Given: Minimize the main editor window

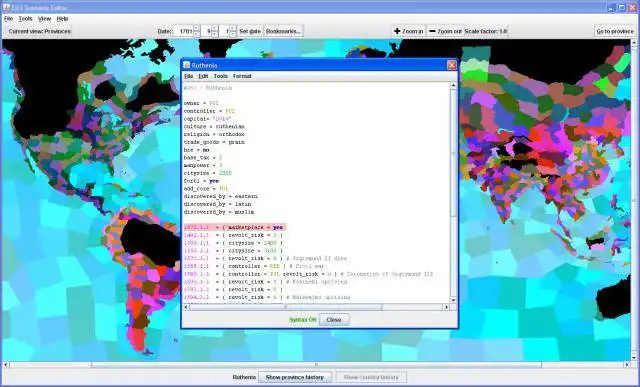Looking at the screenshot, I should pyautogui.click(x=612, y=7).
